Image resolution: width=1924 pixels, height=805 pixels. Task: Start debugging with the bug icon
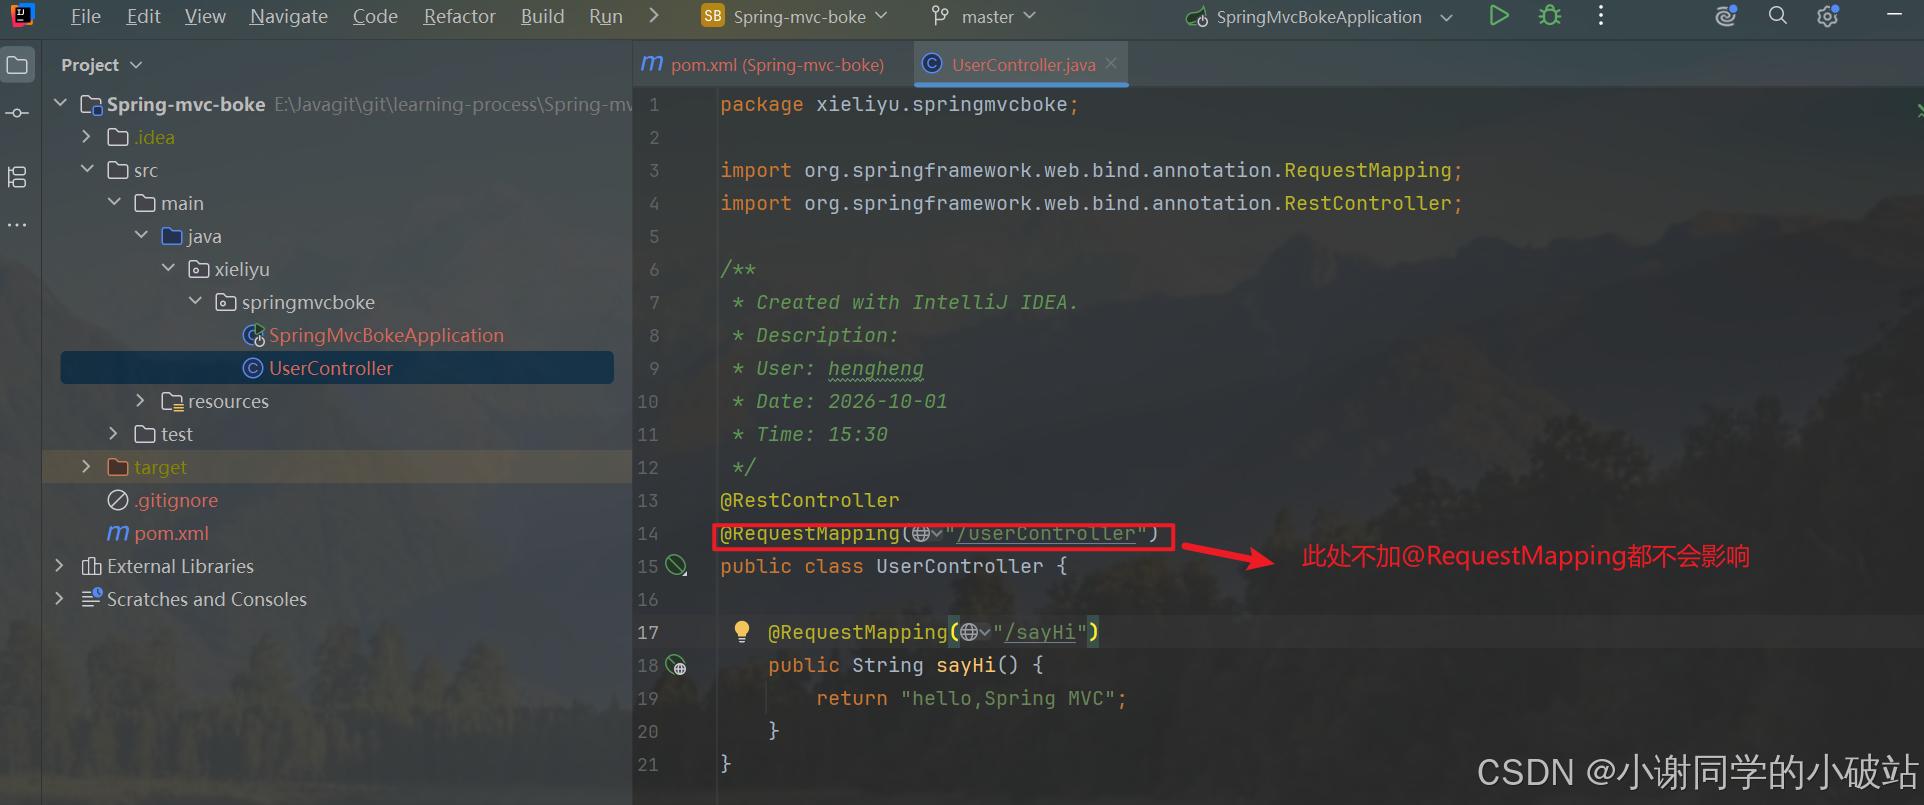[x=1550, y=16]
